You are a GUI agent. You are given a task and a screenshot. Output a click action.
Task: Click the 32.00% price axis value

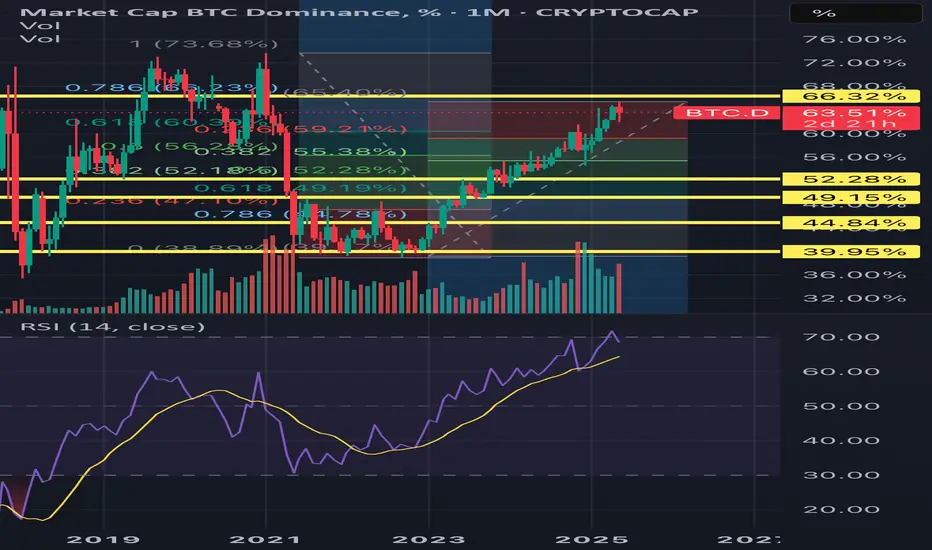point(854,298)
